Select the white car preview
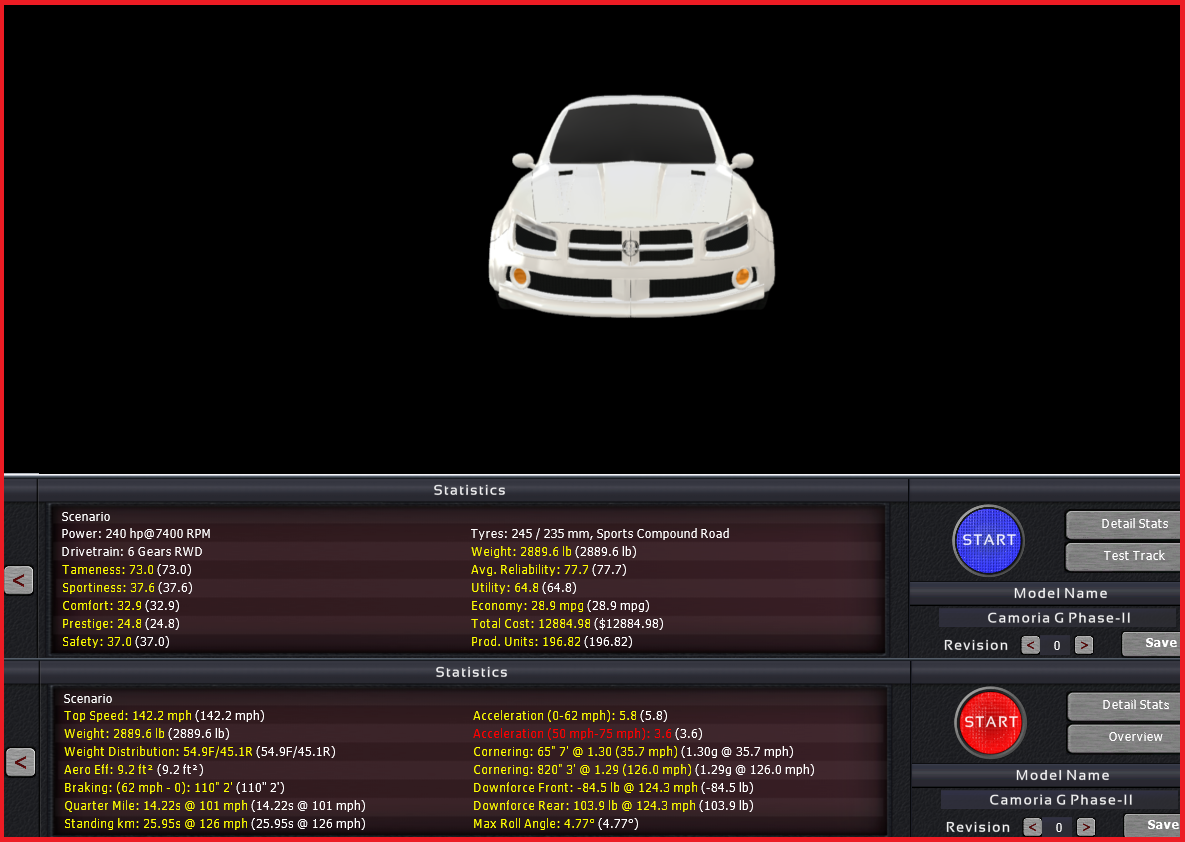 (631, 206)
